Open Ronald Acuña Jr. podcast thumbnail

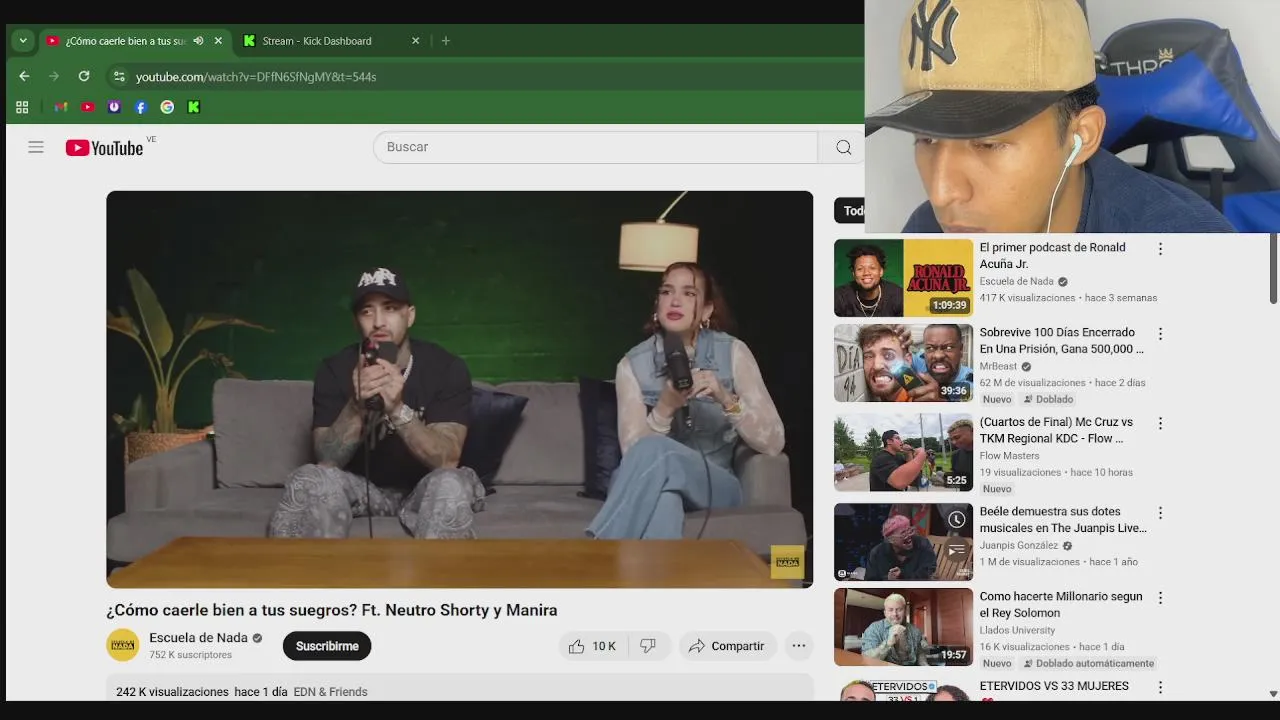[903, 278]
